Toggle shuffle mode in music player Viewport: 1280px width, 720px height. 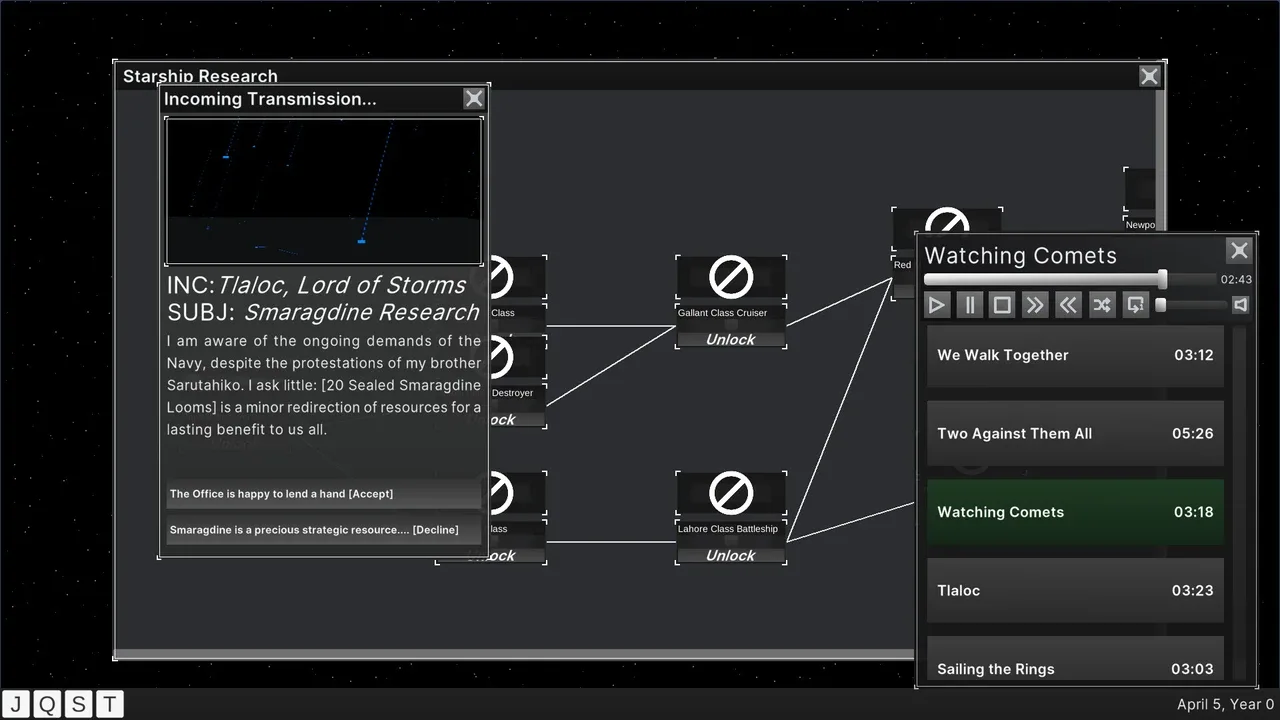pos(1101,305)
